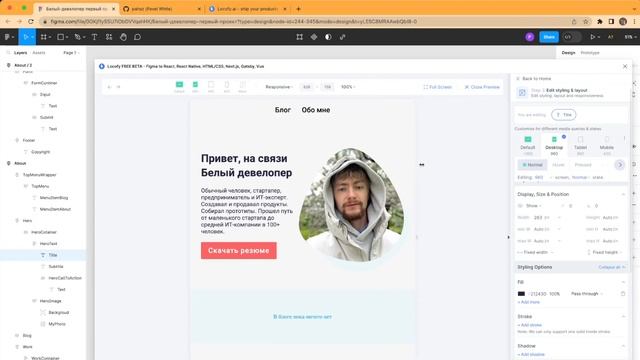Open the Page 1 dropdown
This screenshot has width=640, height=360.
coord(71,53)
